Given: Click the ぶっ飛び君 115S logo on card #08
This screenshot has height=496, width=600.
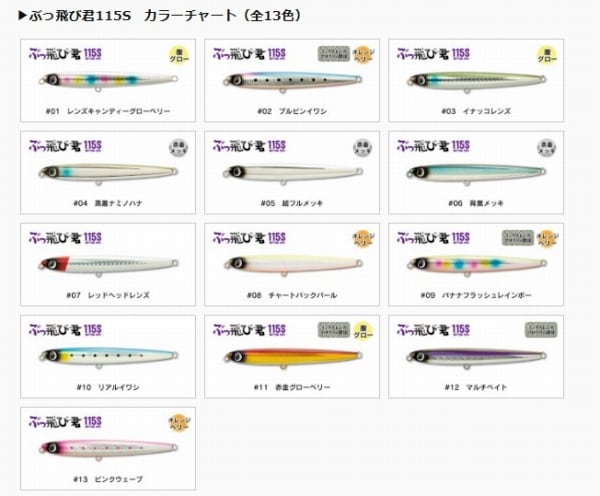Looking at the screenshot, I should (249, 238).
